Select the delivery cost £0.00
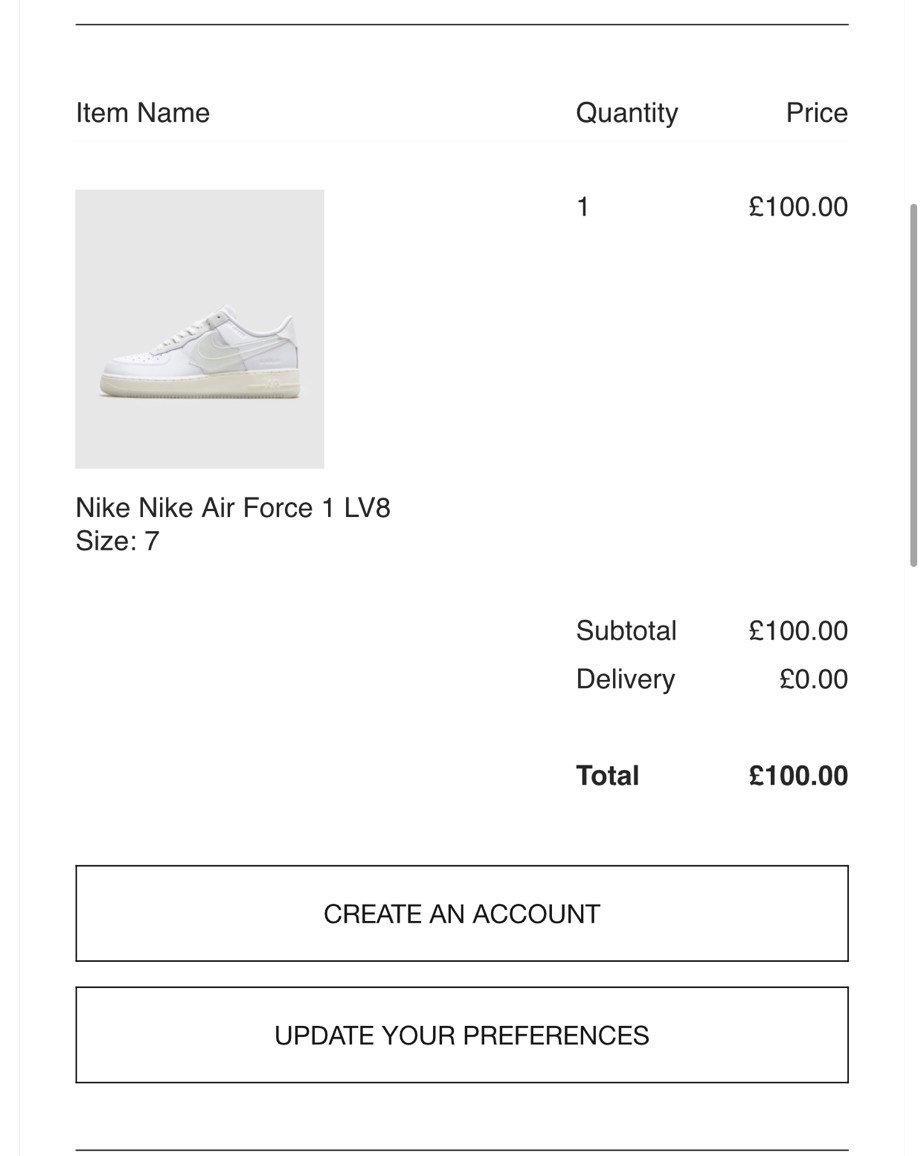The width and height of the screenshot is (924, 1156). point(813,680)
